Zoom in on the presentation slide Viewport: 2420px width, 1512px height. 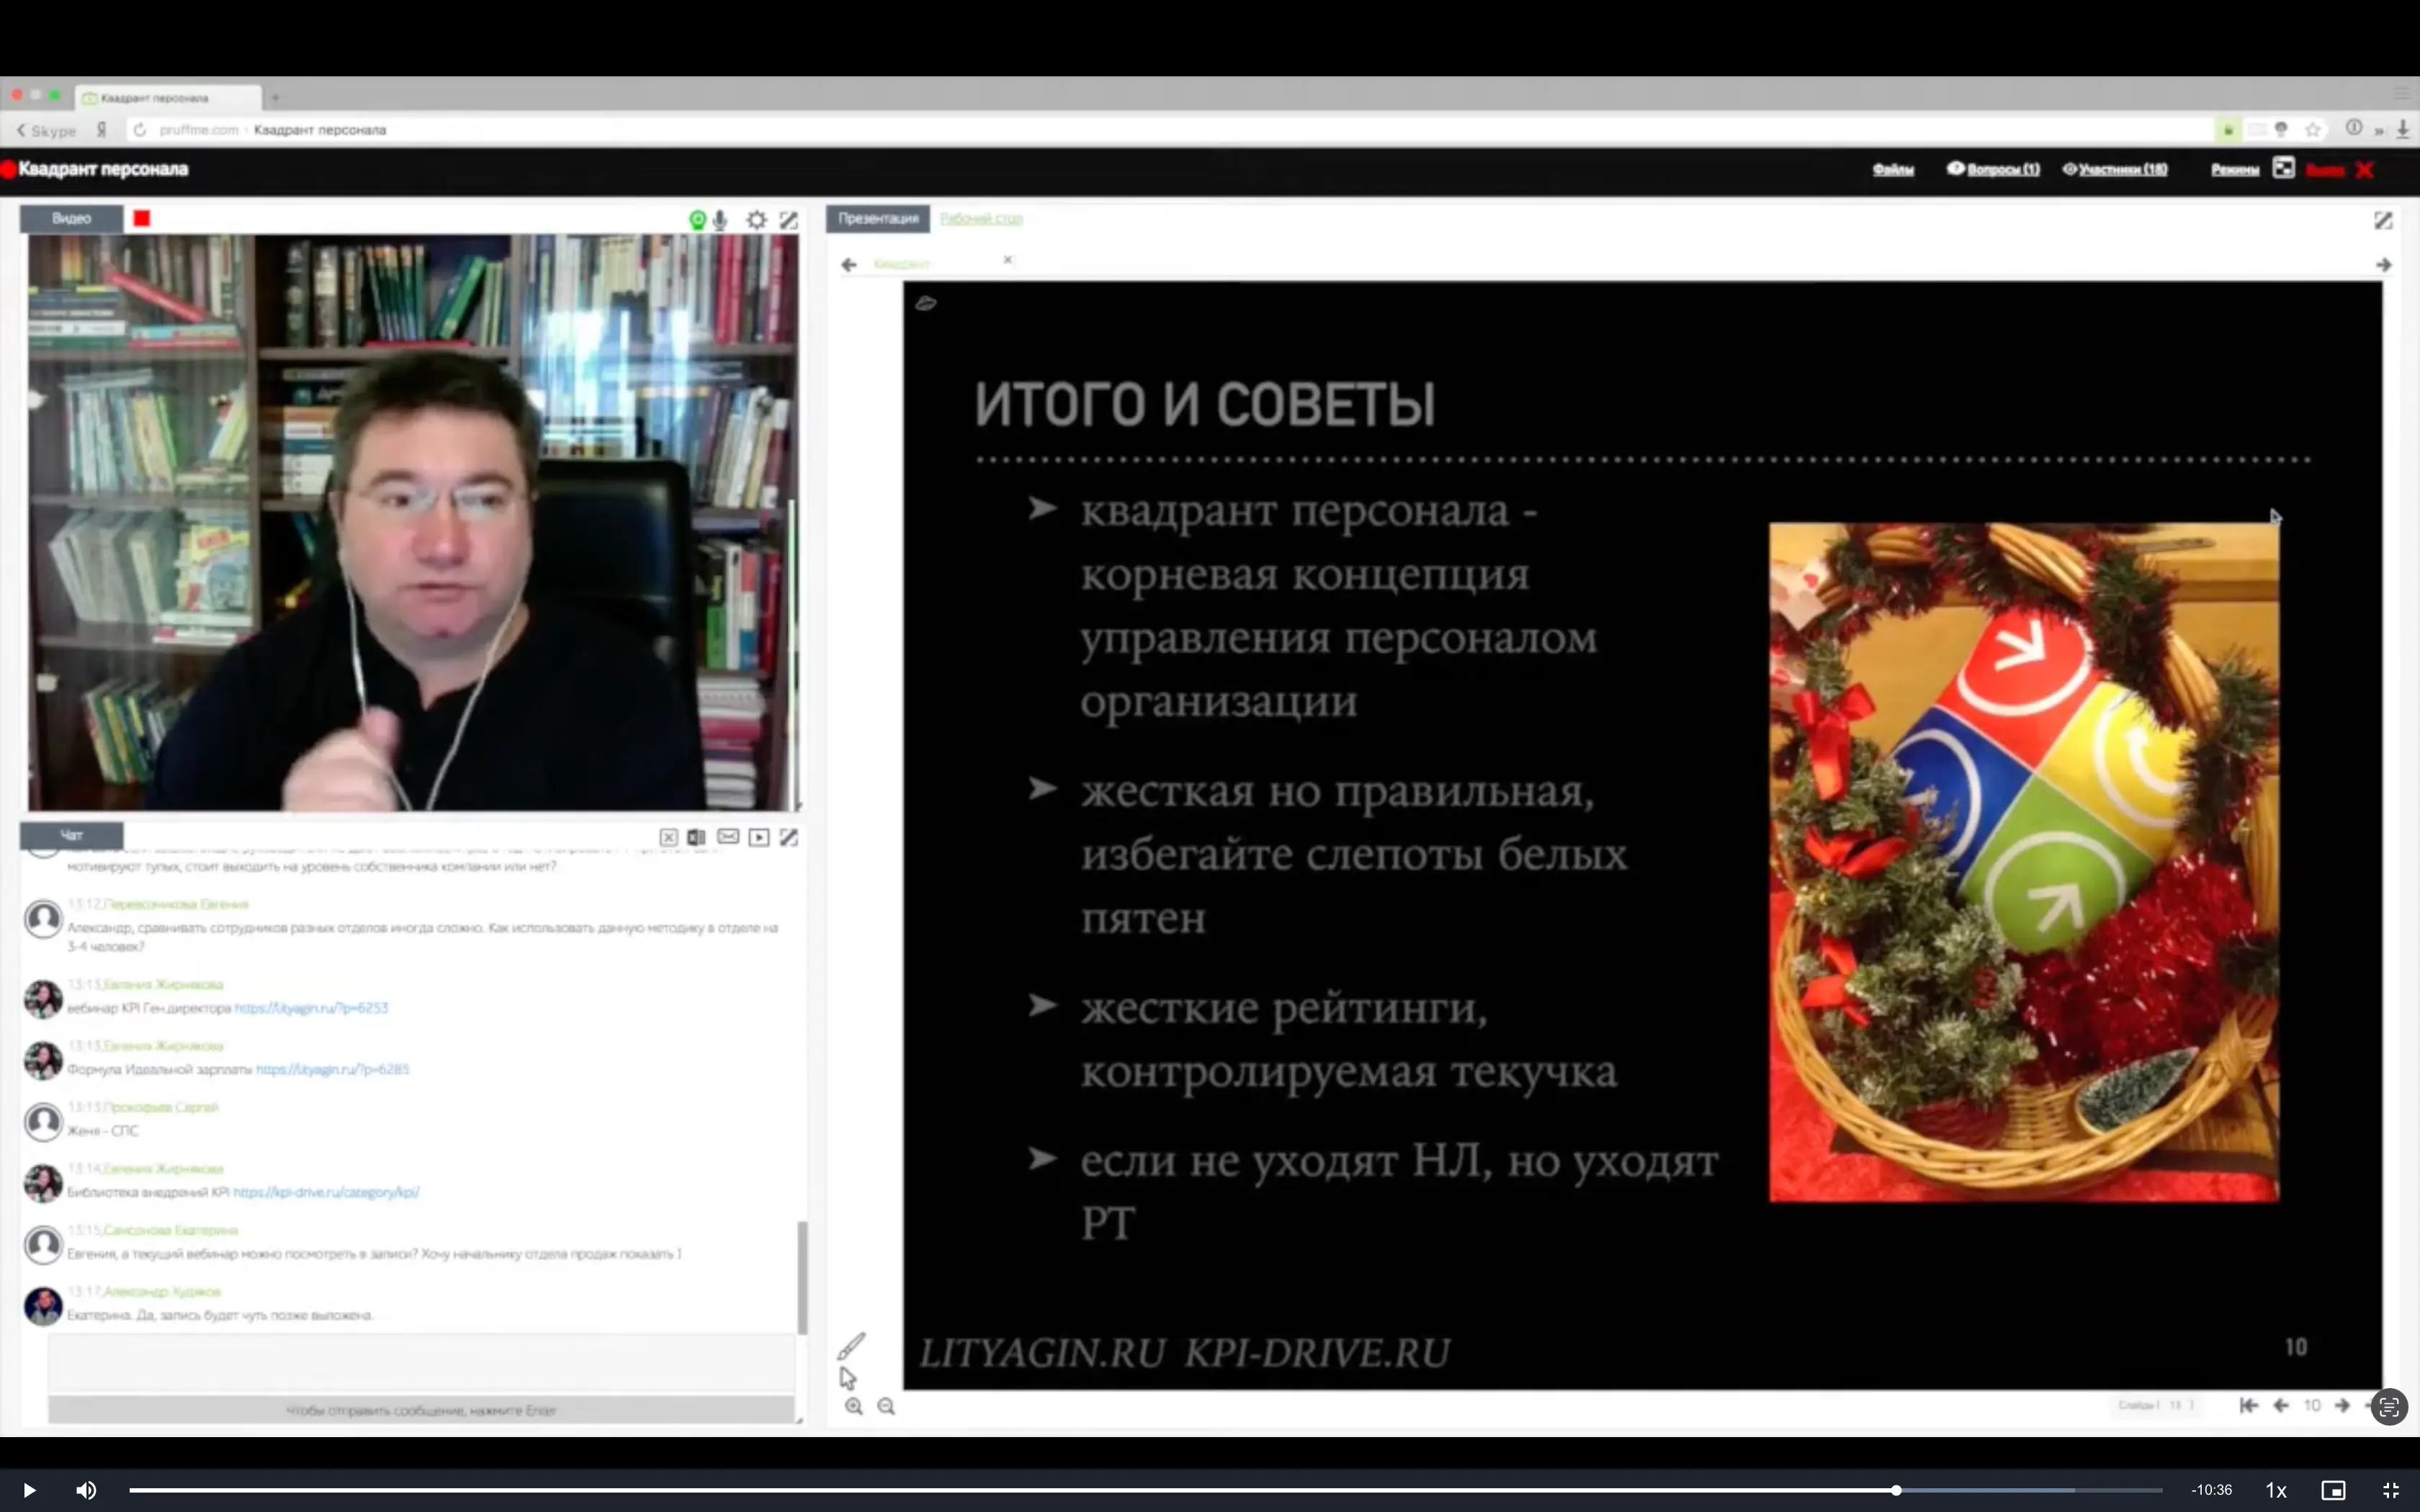pos(853,1406)
